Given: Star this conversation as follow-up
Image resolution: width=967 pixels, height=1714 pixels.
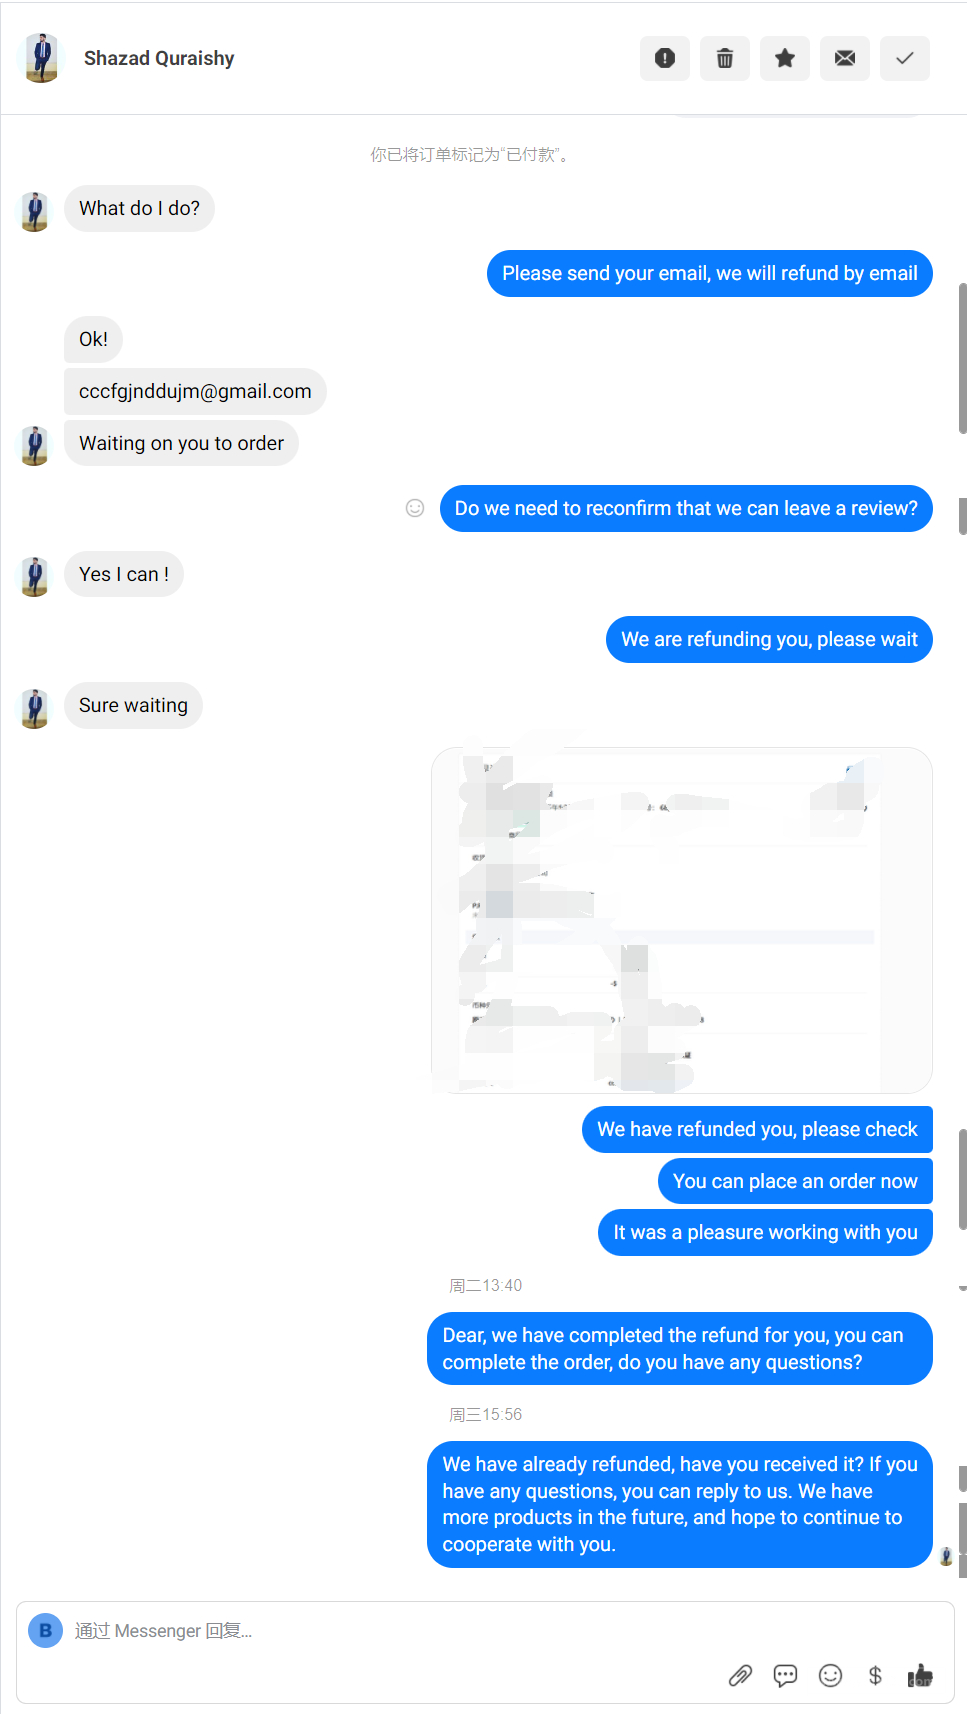Looking at the screenshot, I should point(785,58).
